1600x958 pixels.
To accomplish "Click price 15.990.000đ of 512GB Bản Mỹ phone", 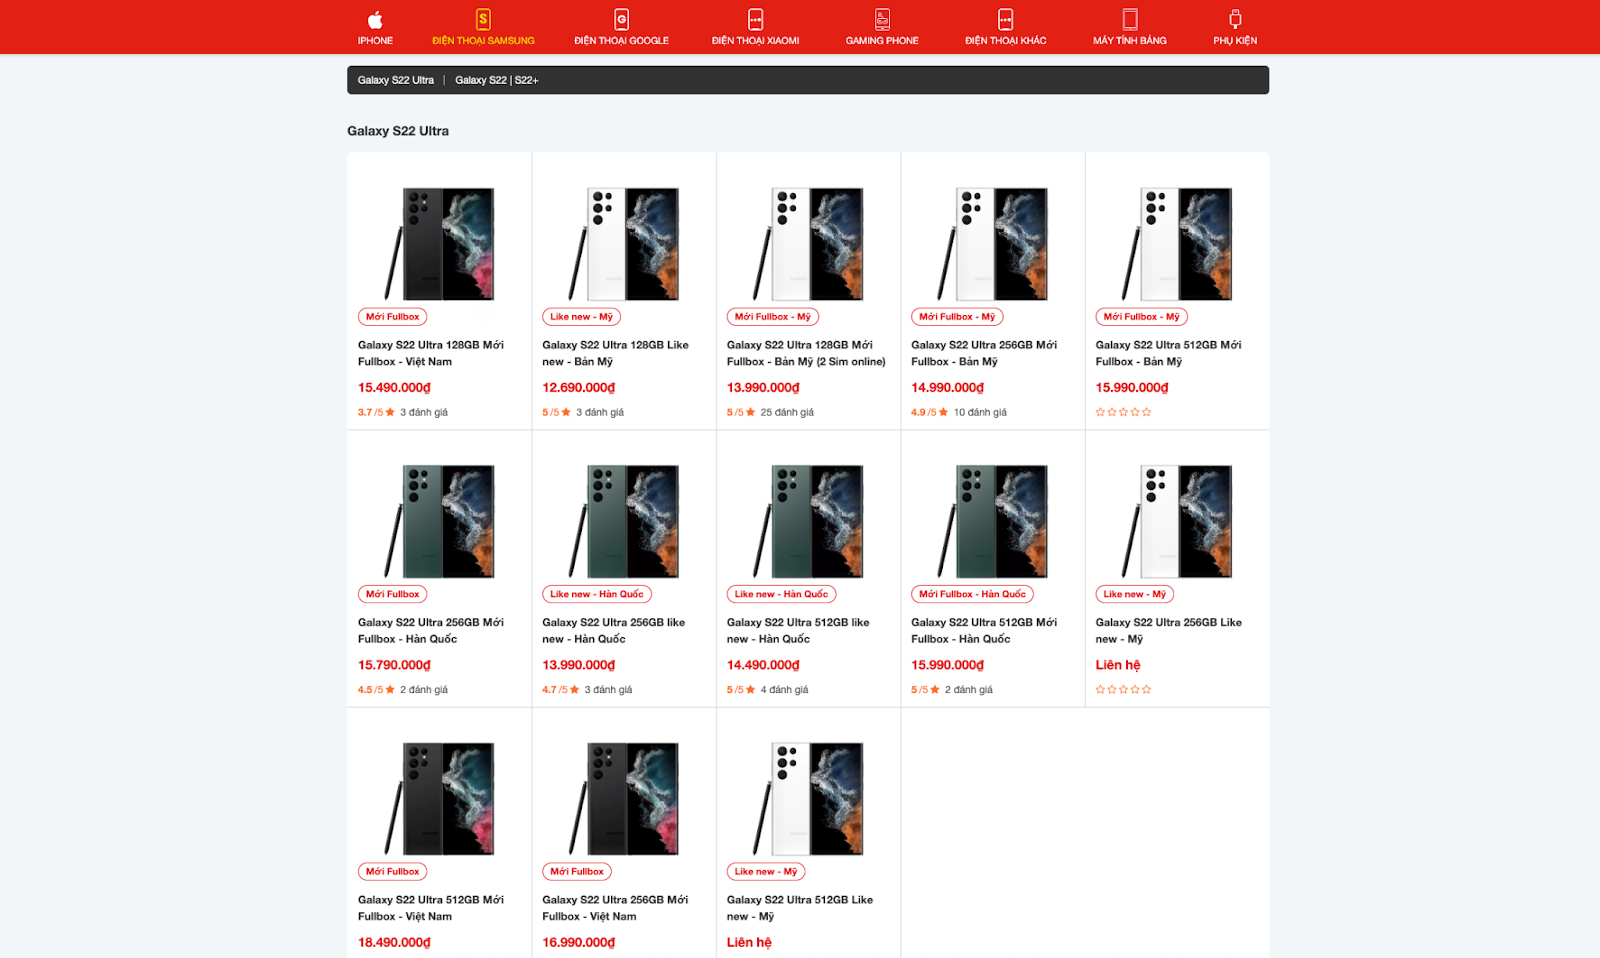I will tap(1132, 388).
